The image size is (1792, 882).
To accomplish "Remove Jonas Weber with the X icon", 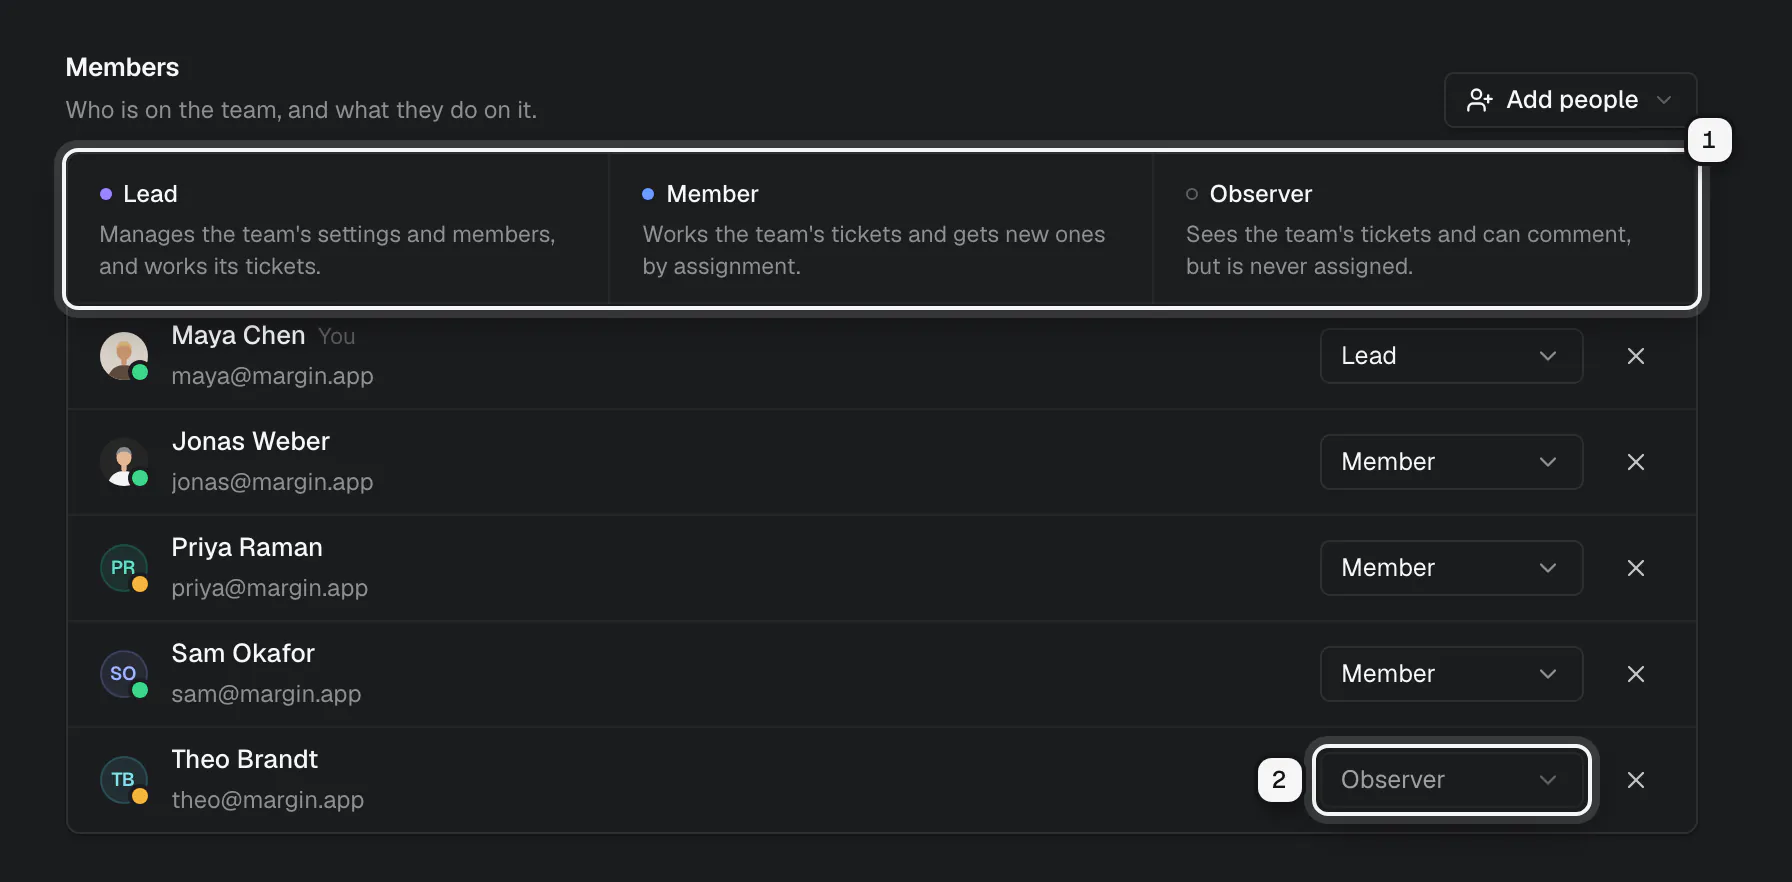I will pyautogui.click(x=1636, y=462).
